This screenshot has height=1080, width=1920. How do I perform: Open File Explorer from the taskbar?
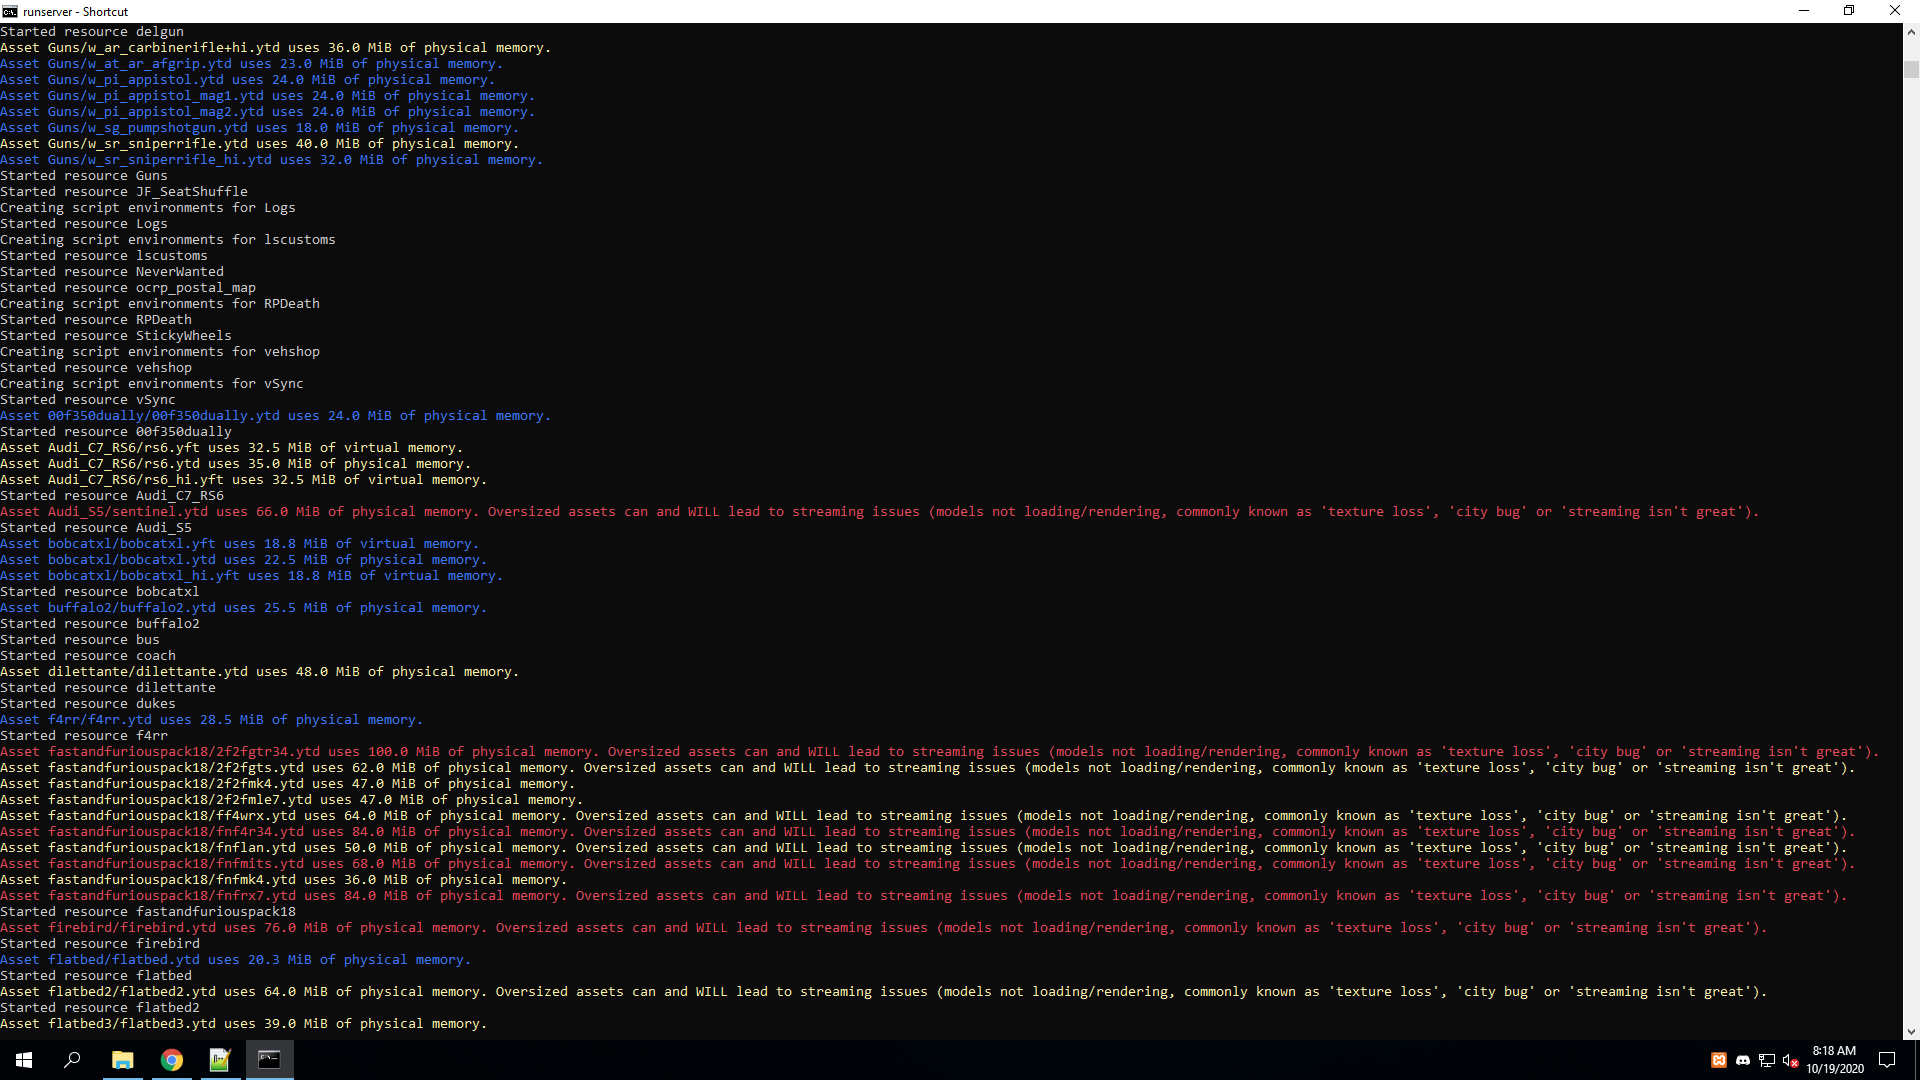click(122, 1060)
